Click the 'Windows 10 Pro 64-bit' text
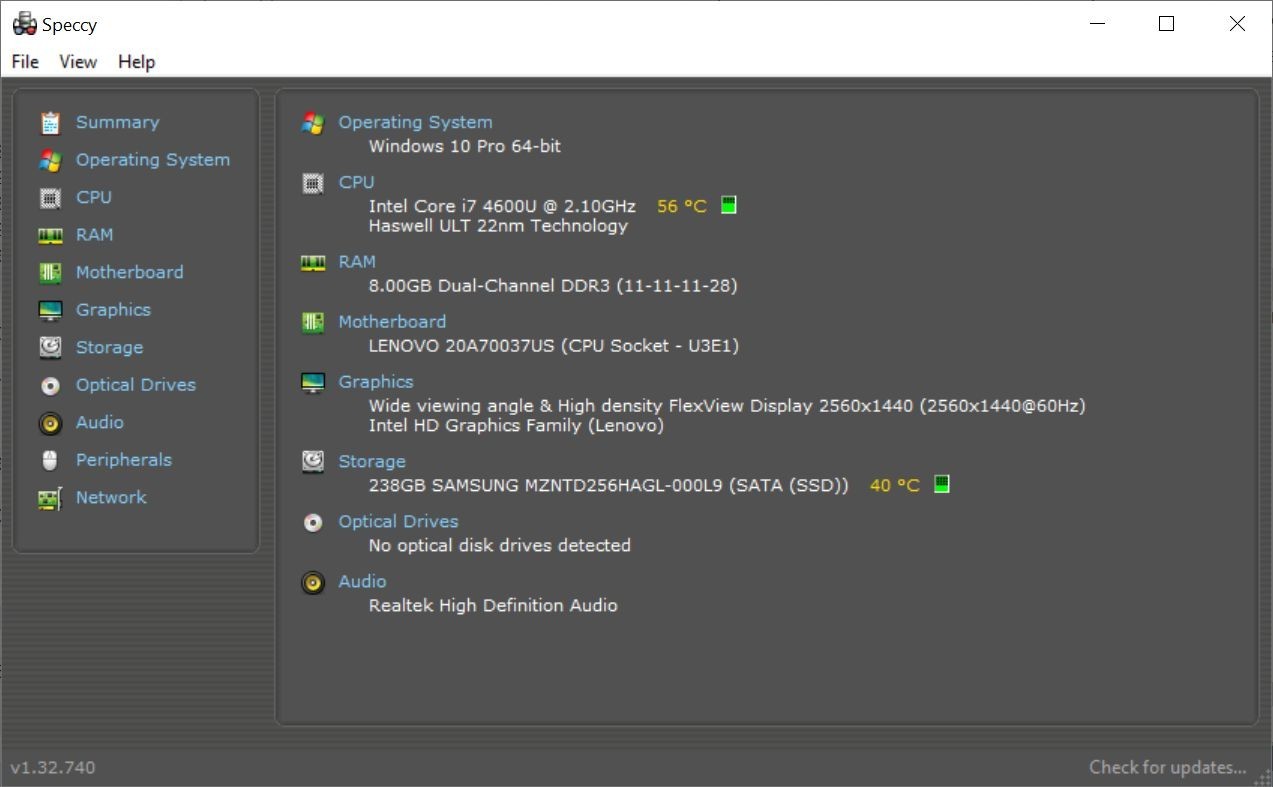Screen dimensions: 1273x787 [x=465, y=146]
